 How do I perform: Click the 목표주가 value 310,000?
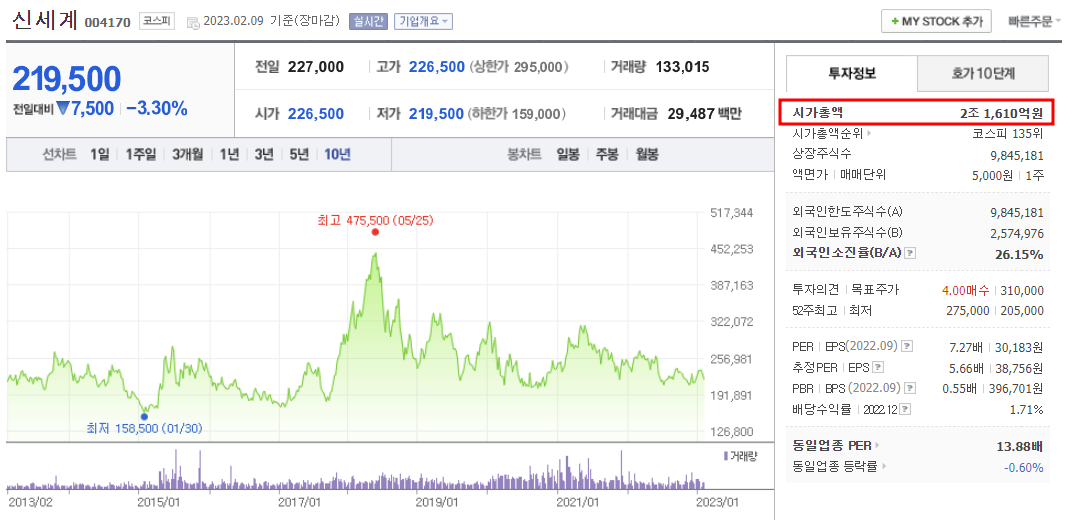1022,290
